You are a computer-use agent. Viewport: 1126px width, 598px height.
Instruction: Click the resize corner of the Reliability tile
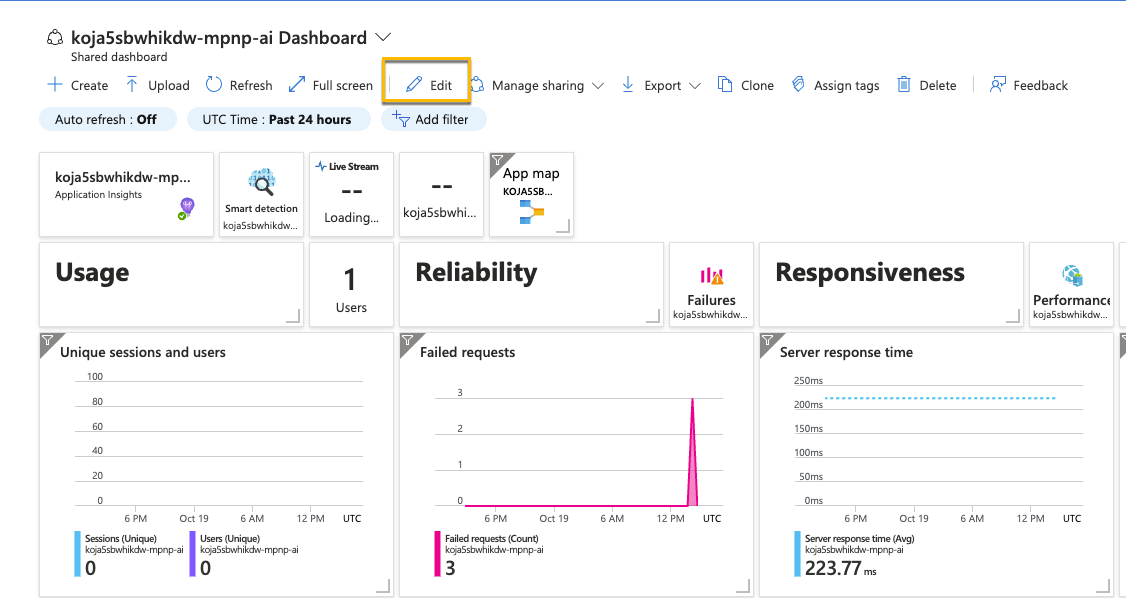pos(653,317)
